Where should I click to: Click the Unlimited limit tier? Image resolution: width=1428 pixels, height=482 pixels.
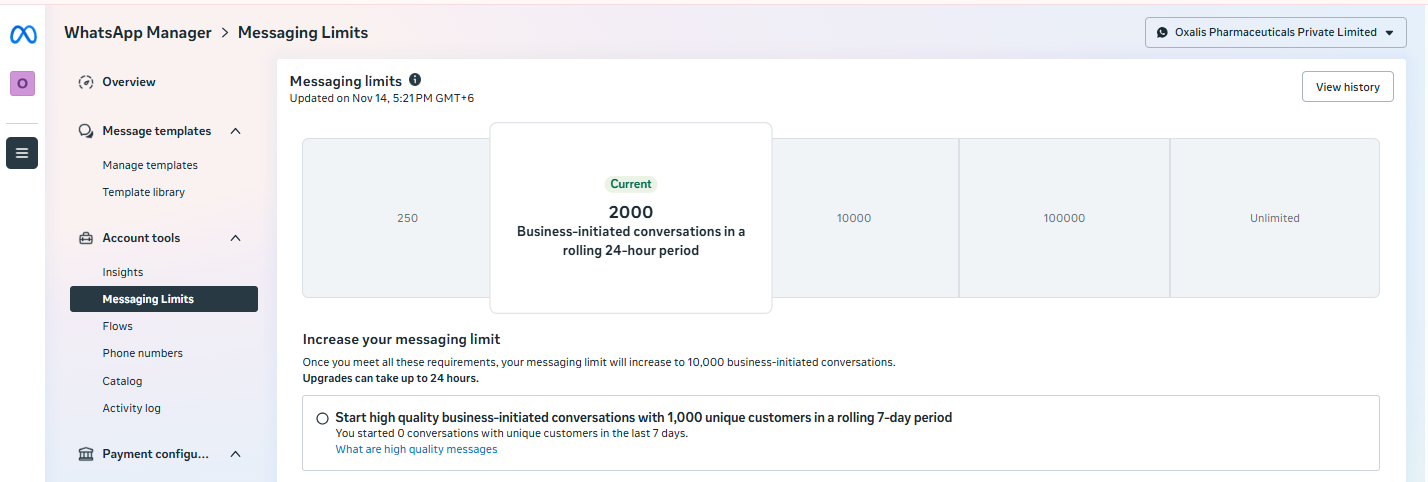coord(1275,218)
